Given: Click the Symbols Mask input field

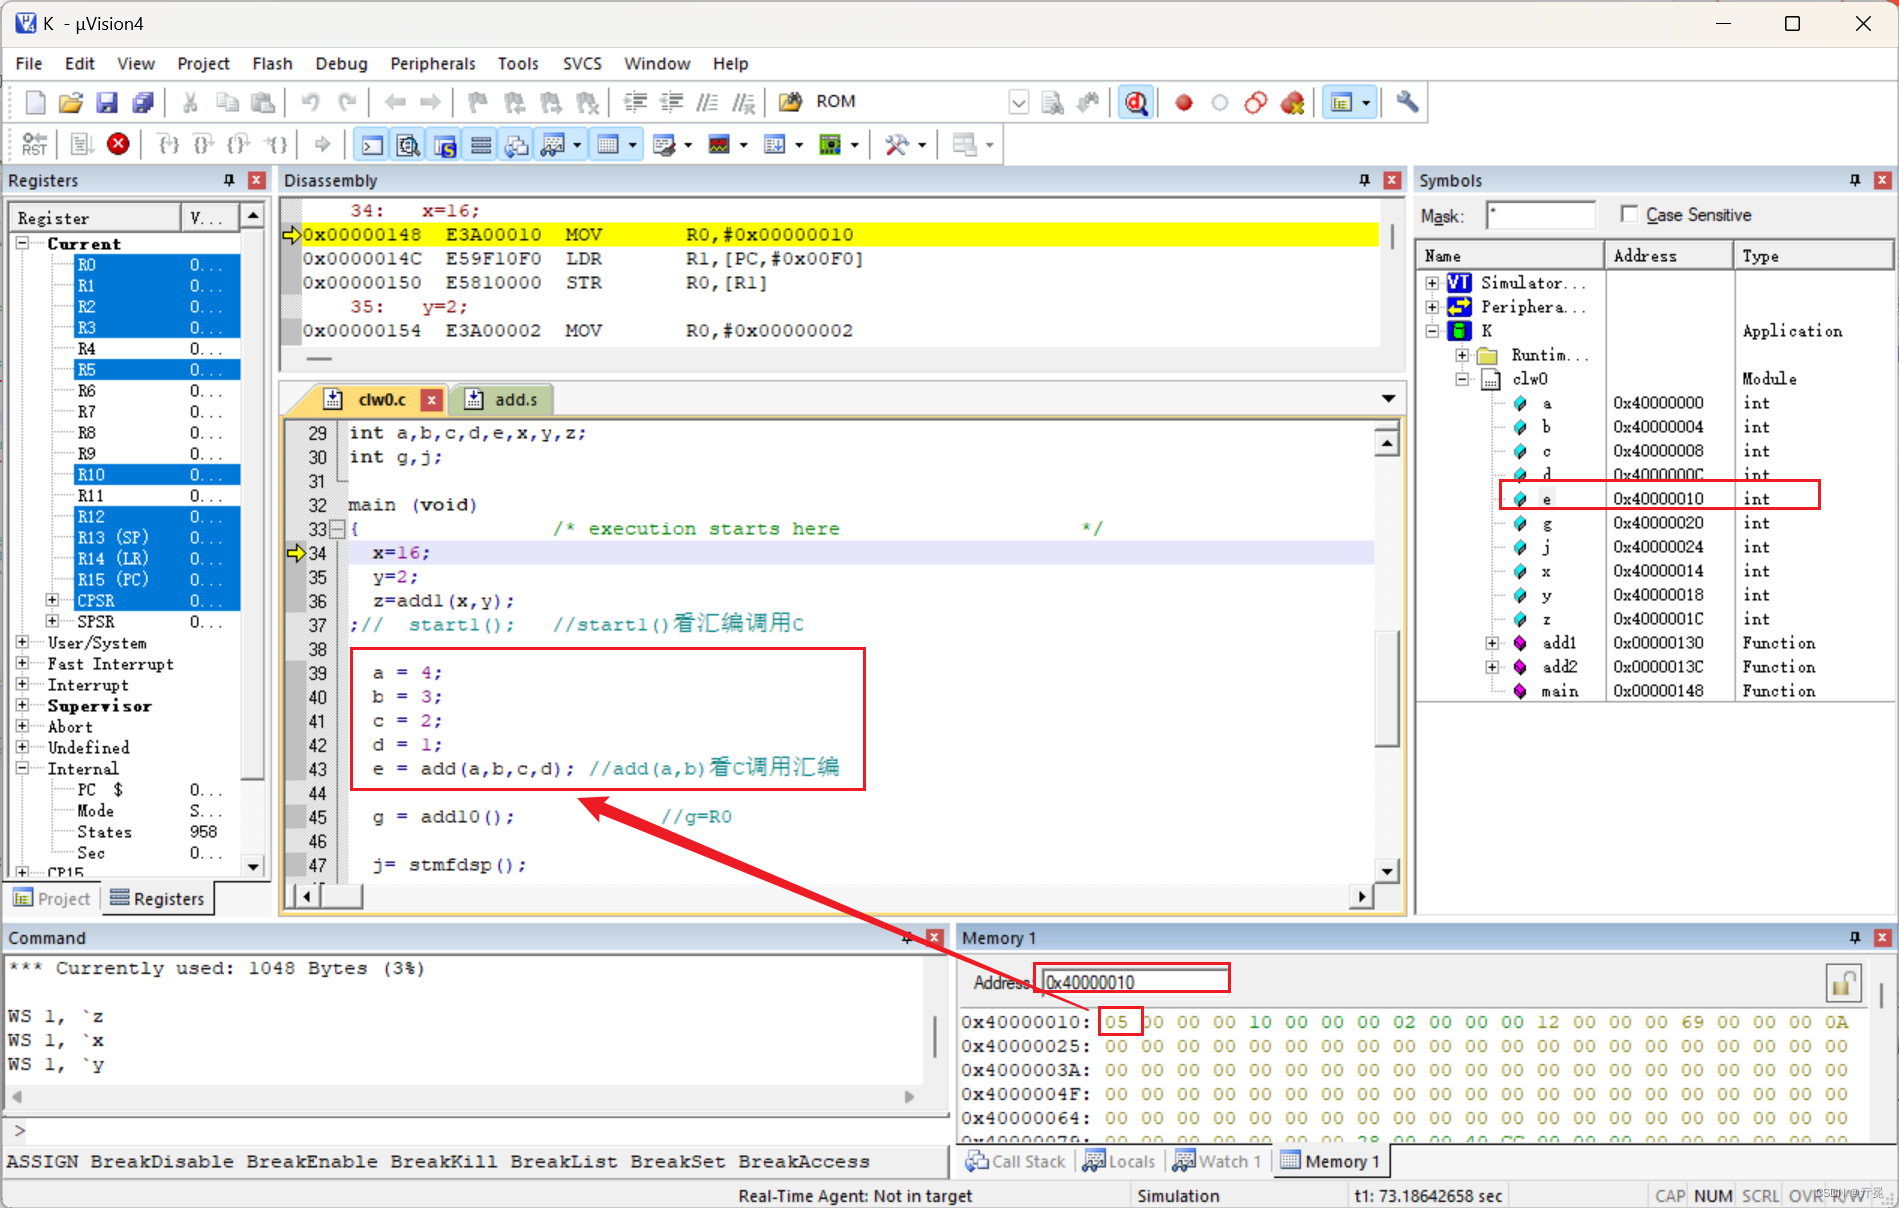Looking at the screenshot, I should 1541,215.
